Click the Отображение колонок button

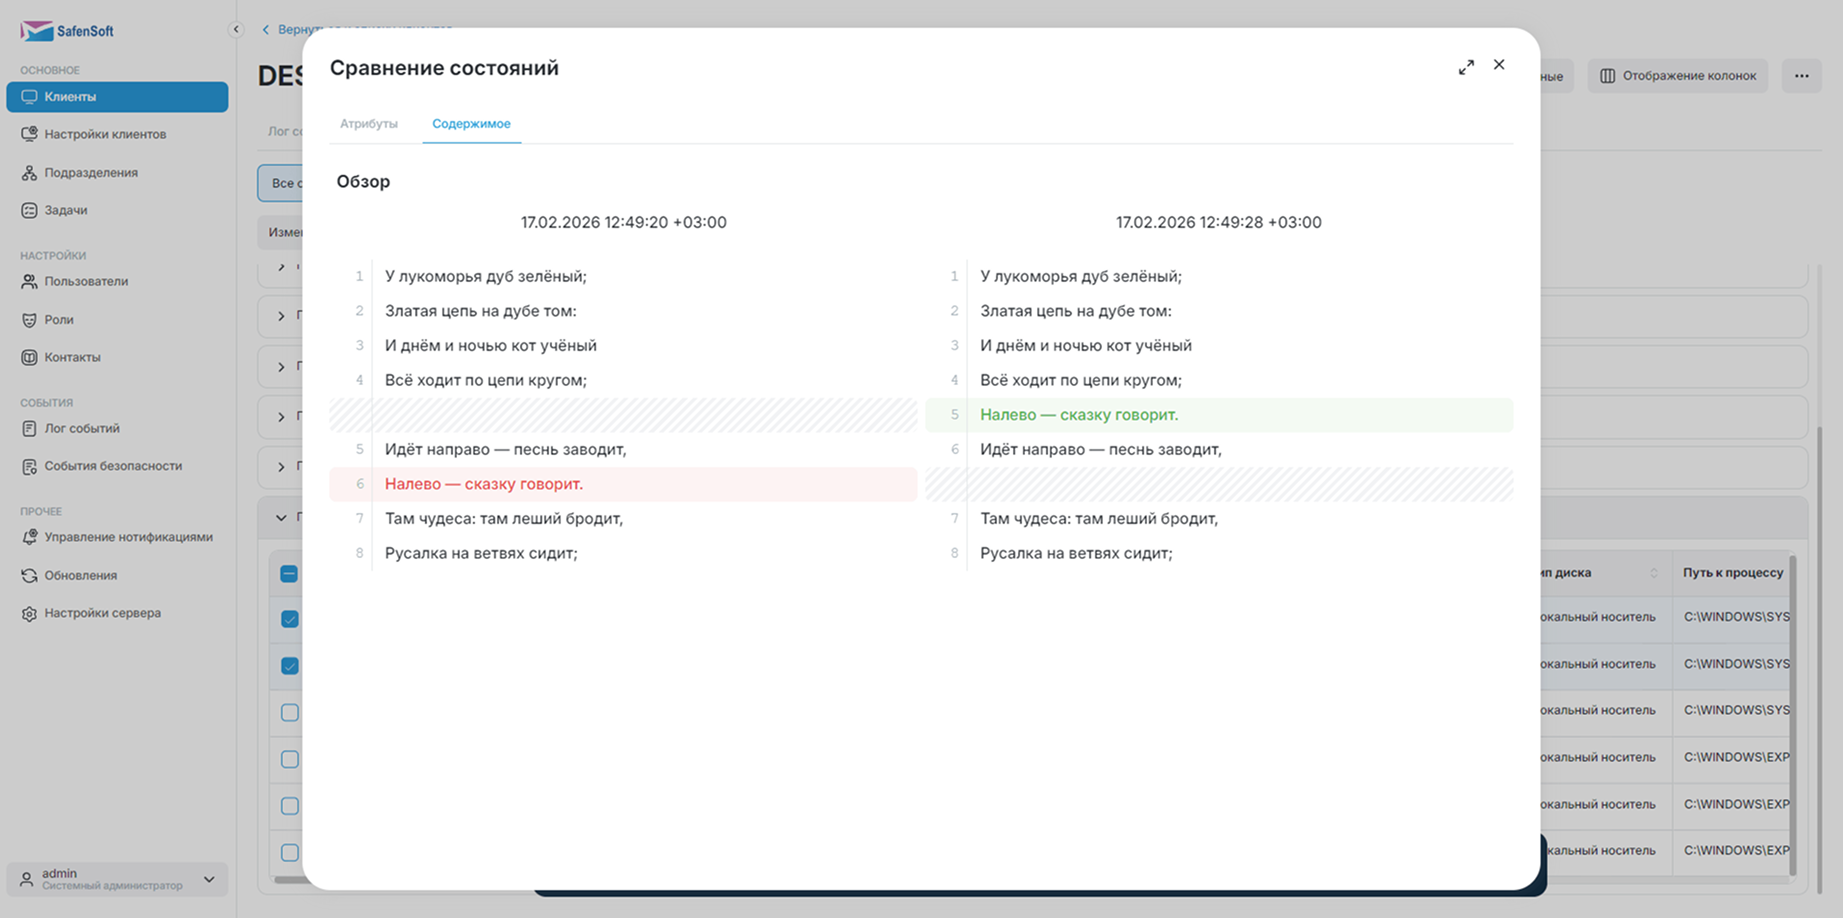pos(1678,76)
